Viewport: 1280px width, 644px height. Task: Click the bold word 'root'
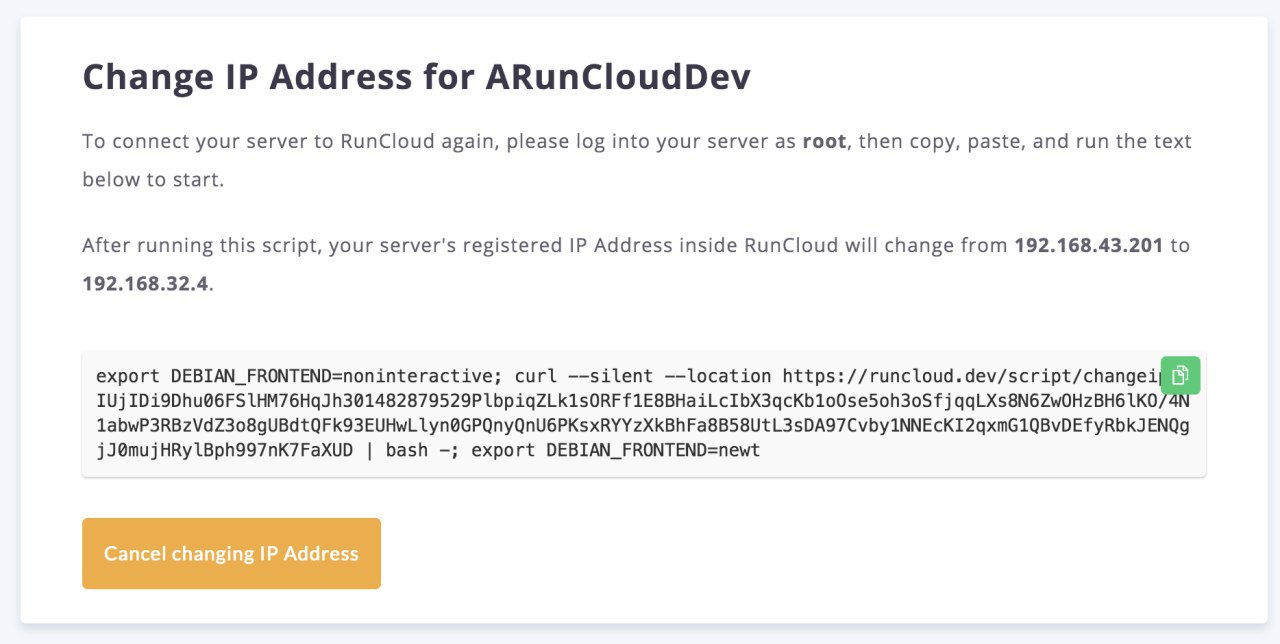coord(825,141)
